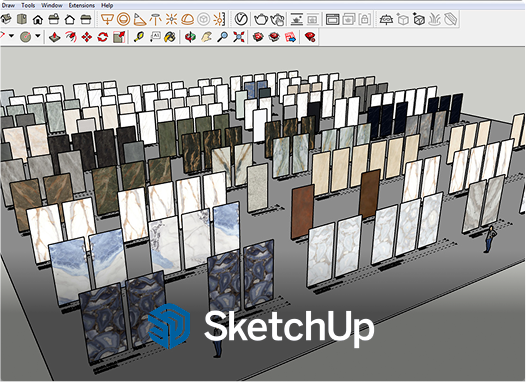Image resolution: width=526 pixels, height=382 pixels.
Task: Click the V-Ray batch render icon
Action: pyautogui.click(x=349, y=19)
